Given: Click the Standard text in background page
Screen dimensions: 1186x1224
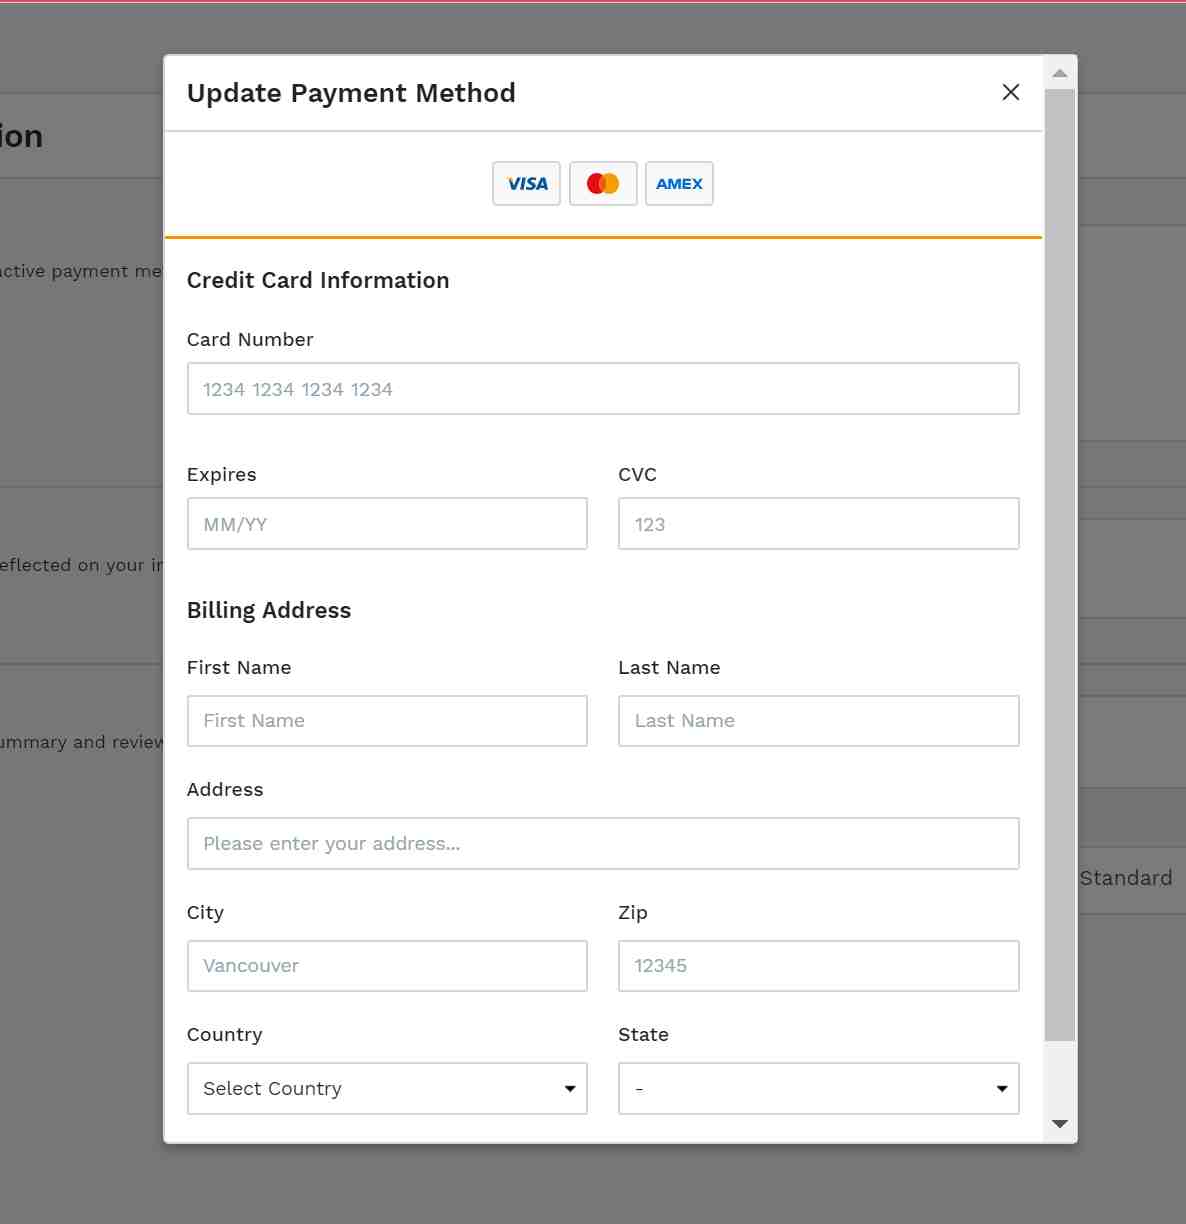Looking at the screenshot, I should pyautogui.click(x=1126, y=878).
